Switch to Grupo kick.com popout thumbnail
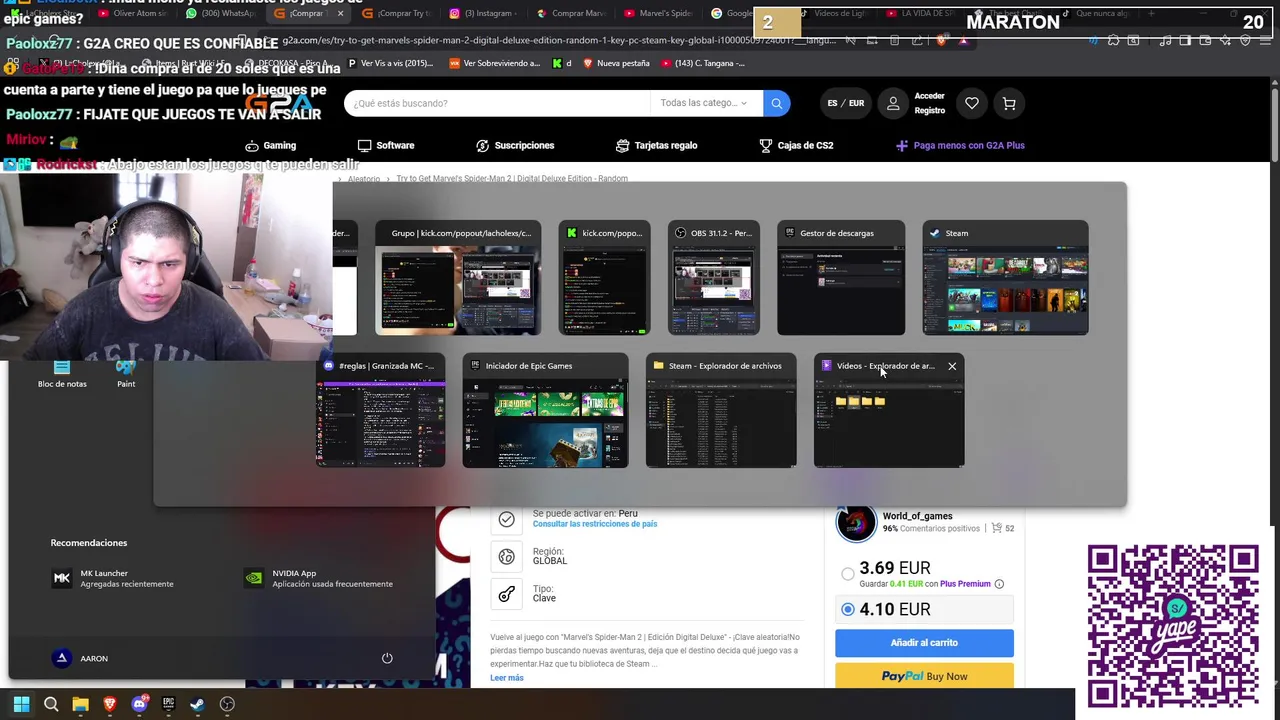Screen dimensions: 1280x720 [458, 278]
